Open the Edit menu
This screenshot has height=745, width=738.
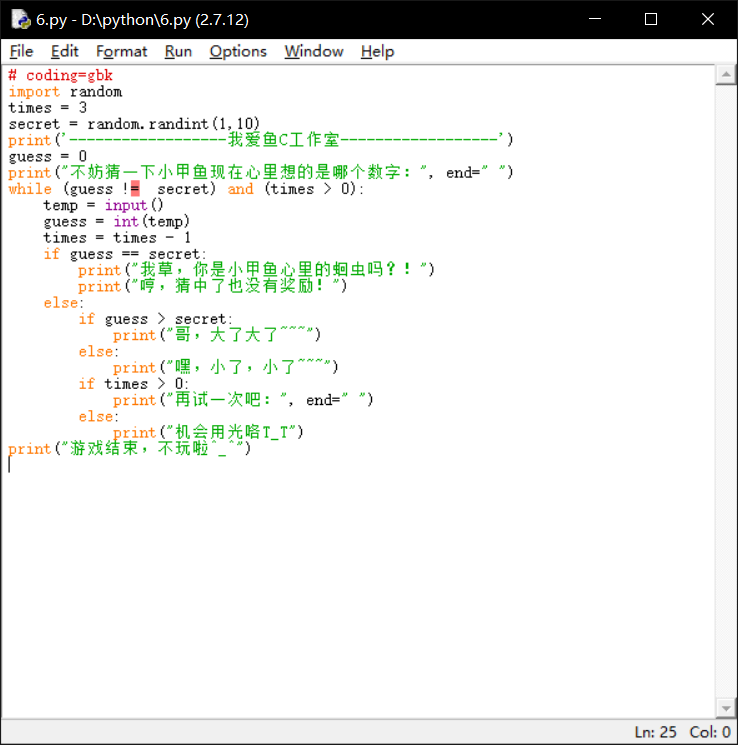click(65, 51)
